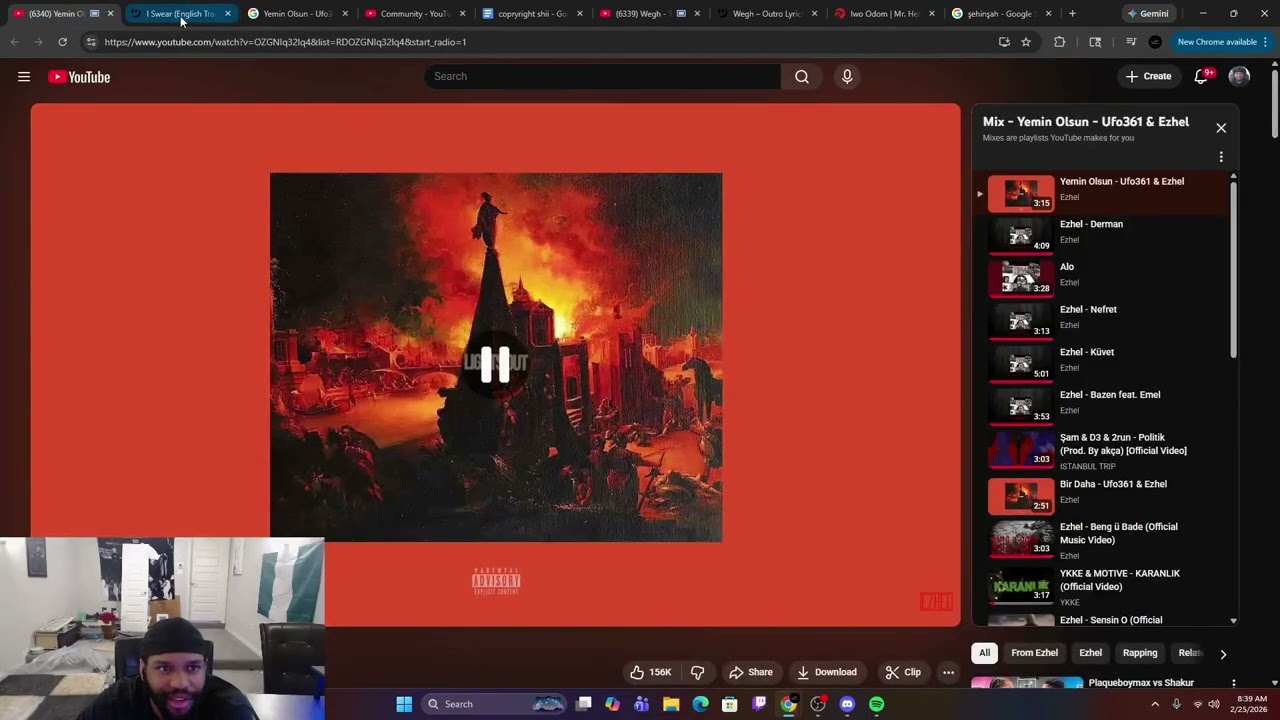This screenshot has width=1280, height=720.
Task: Open the media controls music icon
Action: 1131,42
